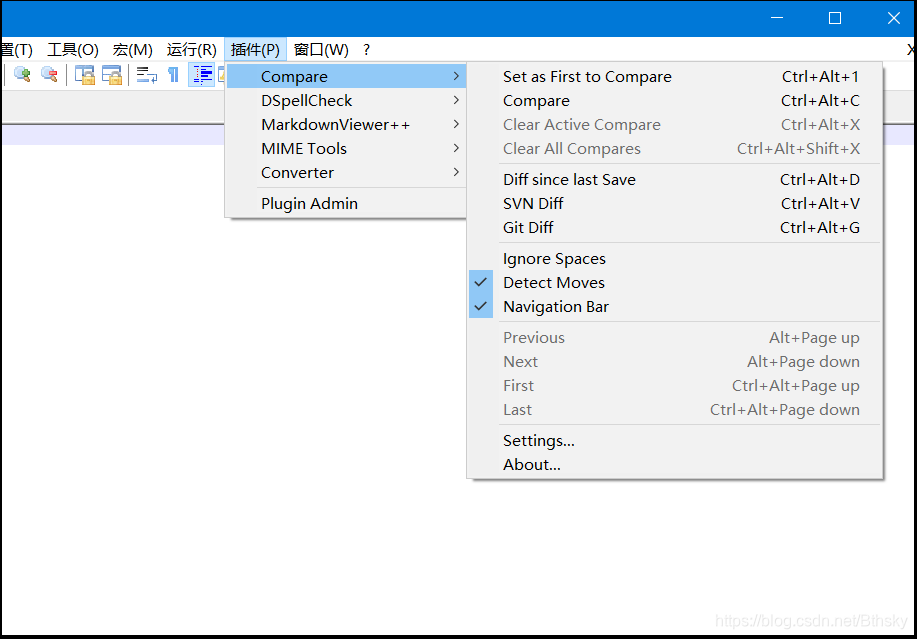Screen dimensions: 917x639
Task: Open the Document Map panel icon
Action: pos(202,74)
